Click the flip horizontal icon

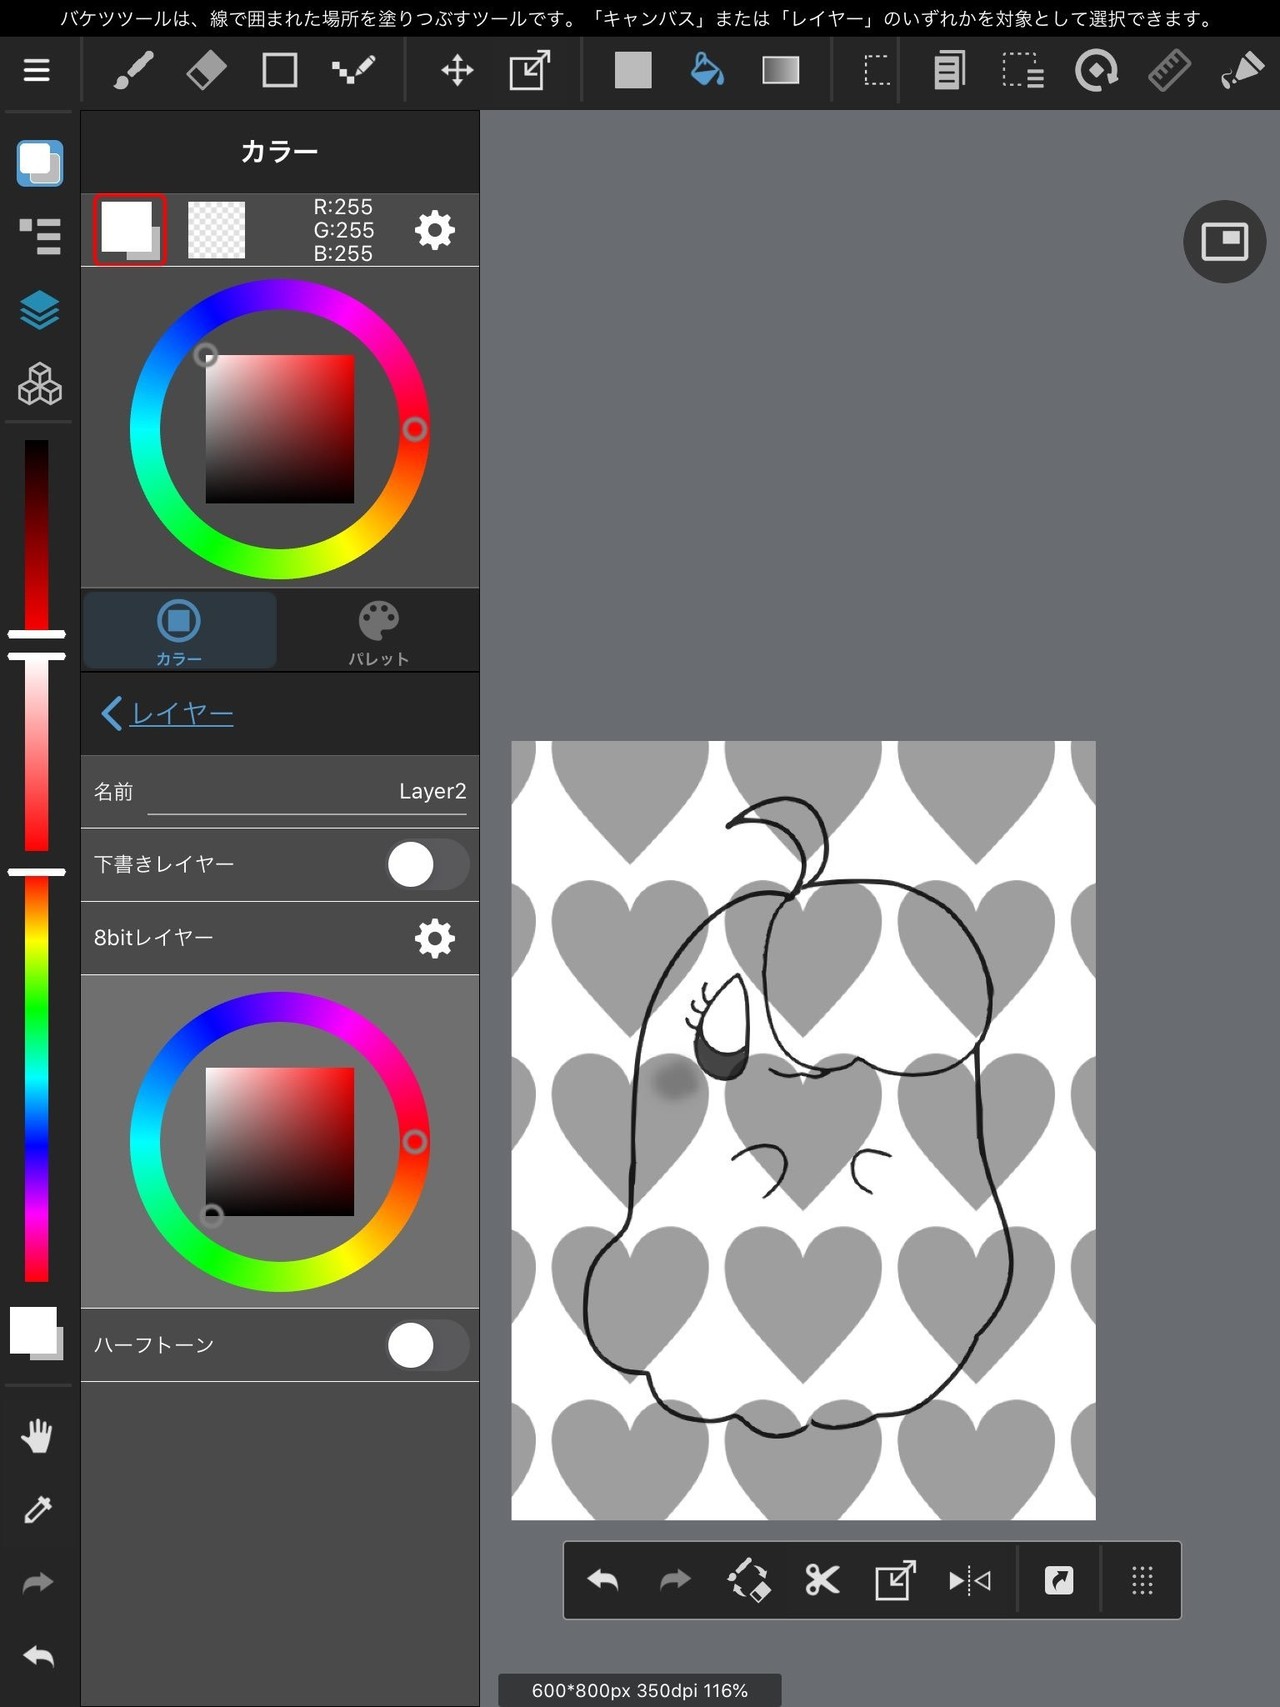click(969, 1580)
